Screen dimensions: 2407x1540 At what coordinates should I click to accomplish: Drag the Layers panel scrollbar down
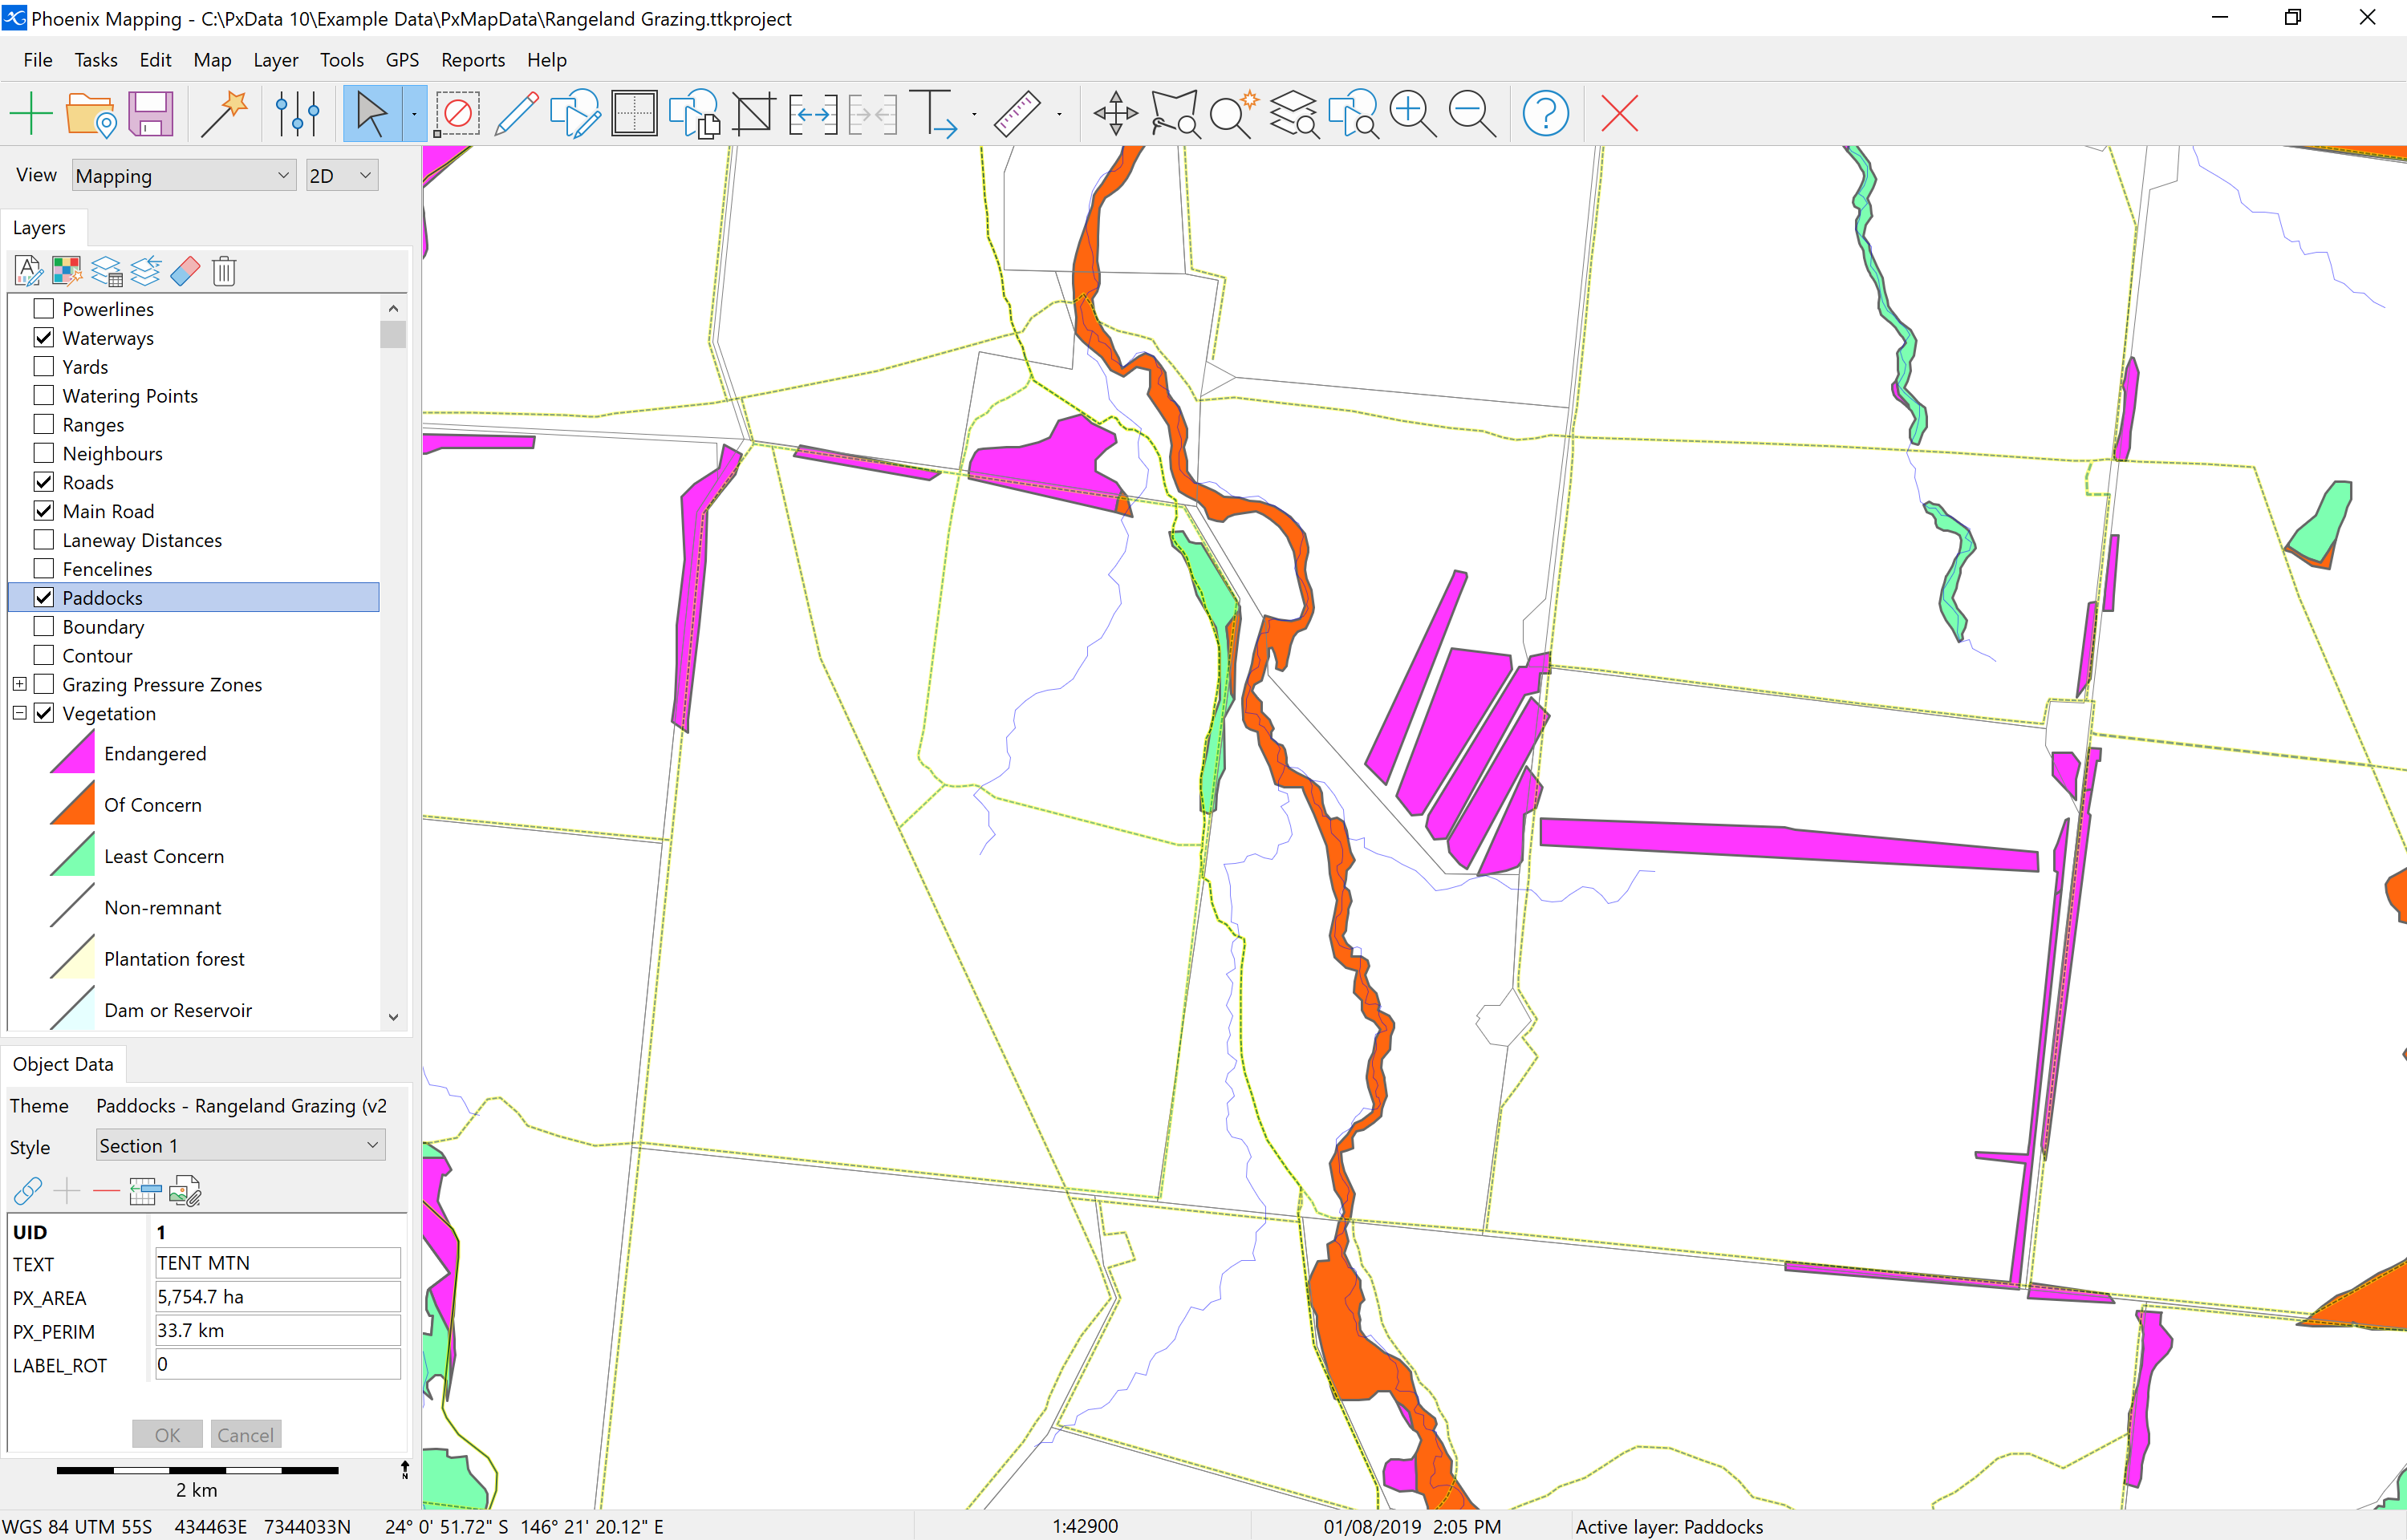[x=395, y=1017]
